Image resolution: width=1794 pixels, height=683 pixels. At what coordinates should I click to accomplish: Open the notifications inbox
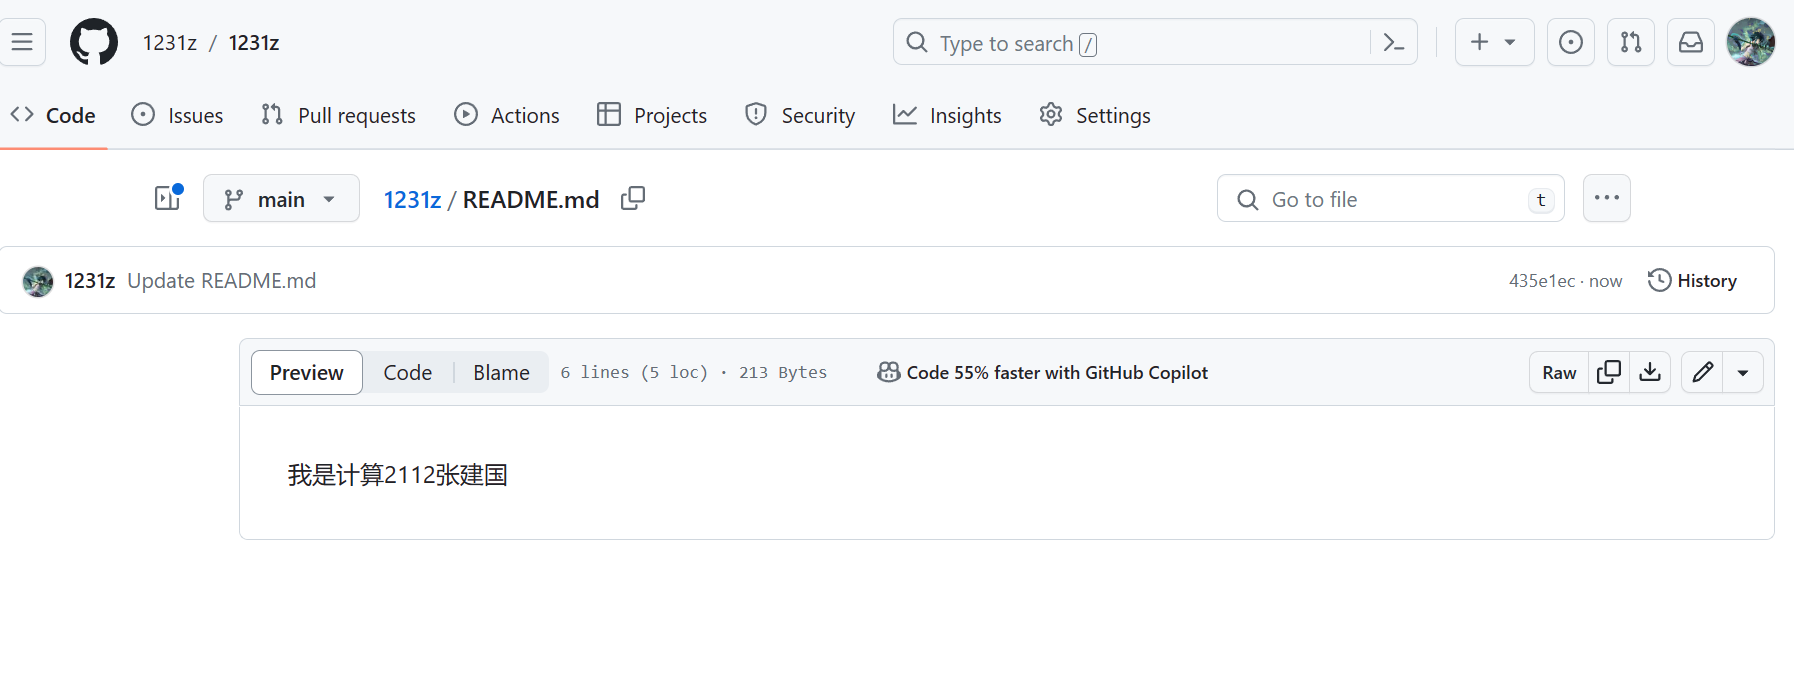click(1690, 42)
